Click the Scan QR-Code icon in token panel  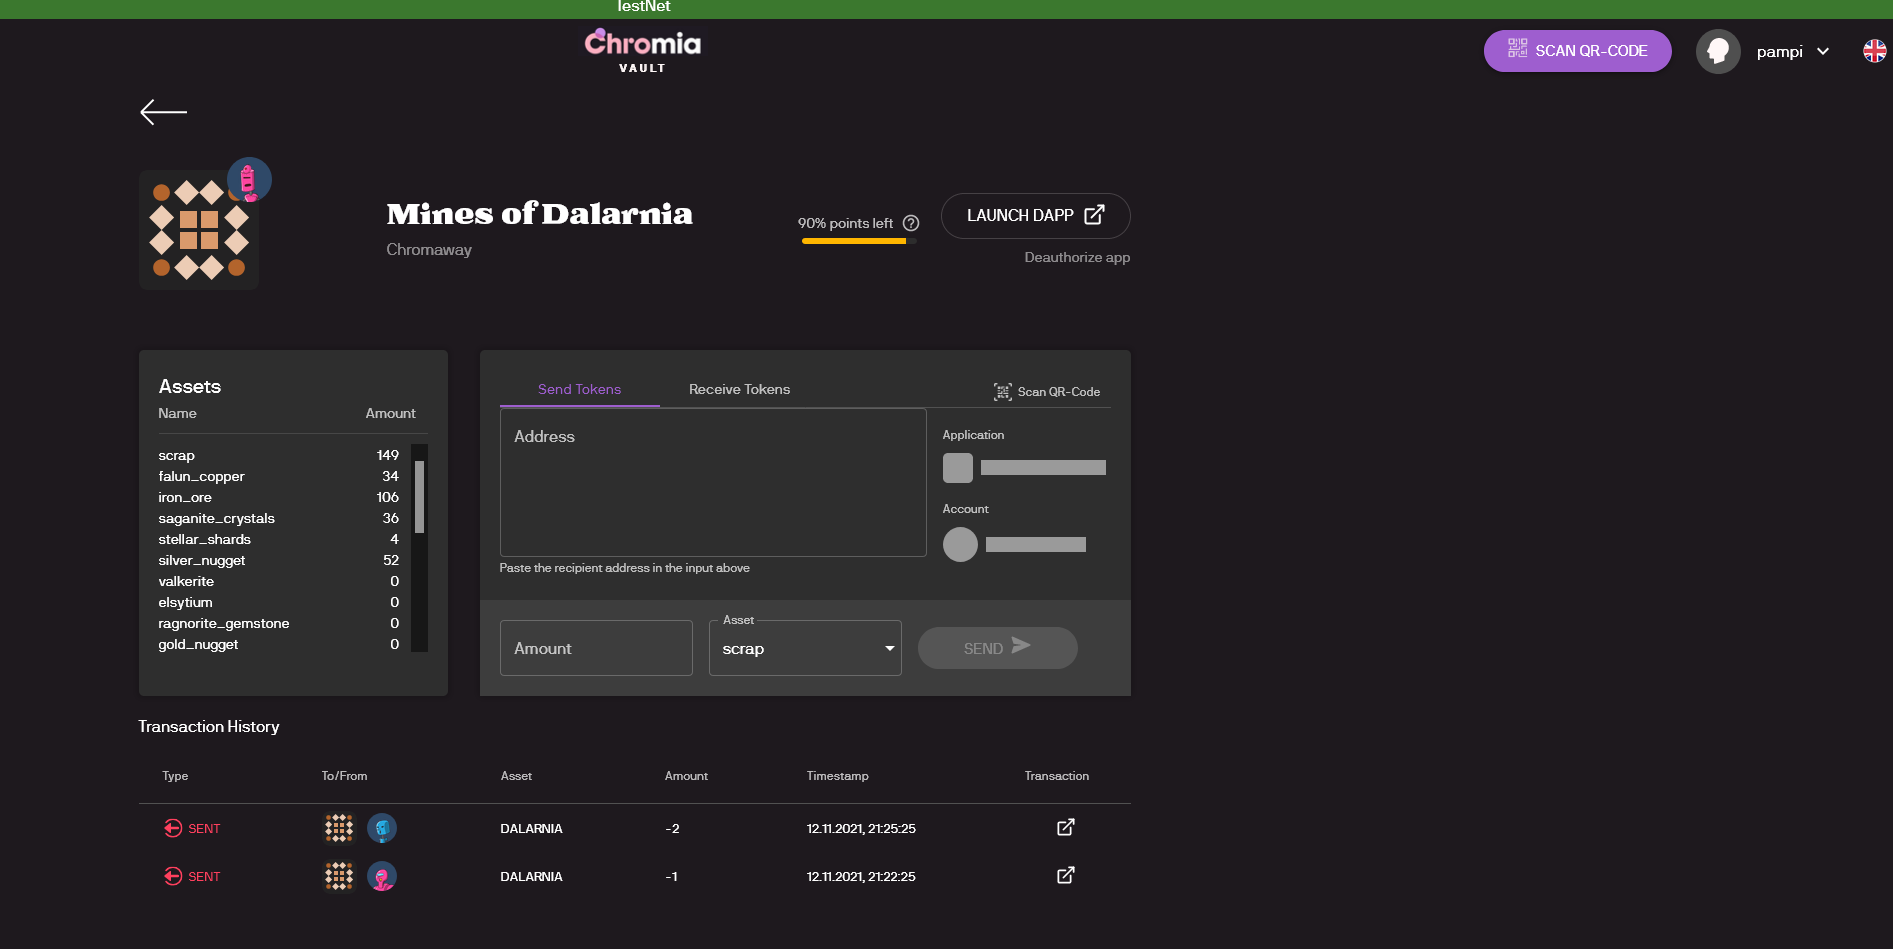tap(1003, 392)
